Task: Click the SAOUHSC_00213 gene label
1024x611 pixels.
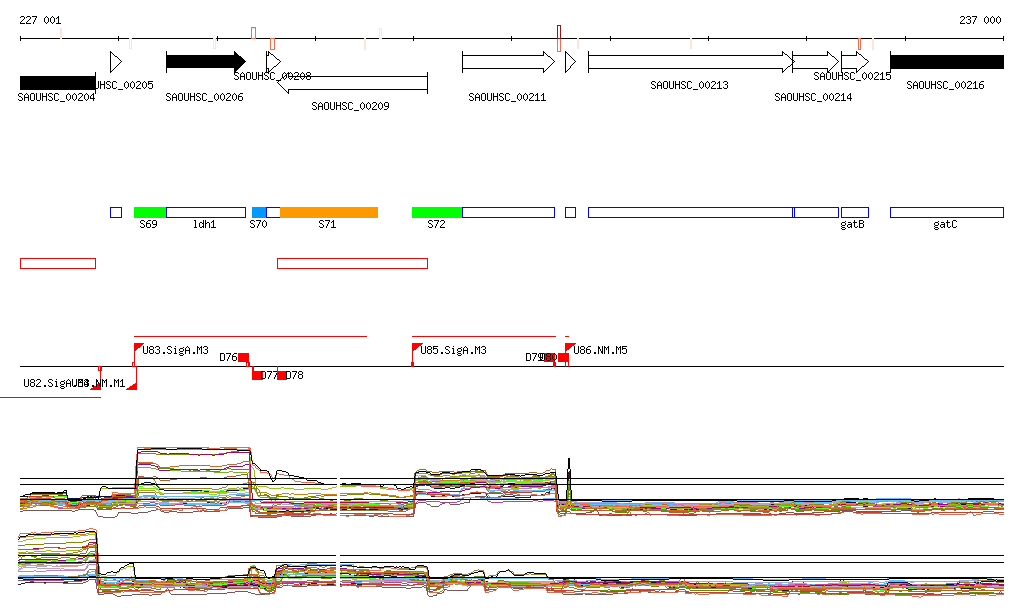Action: [689, 86]
